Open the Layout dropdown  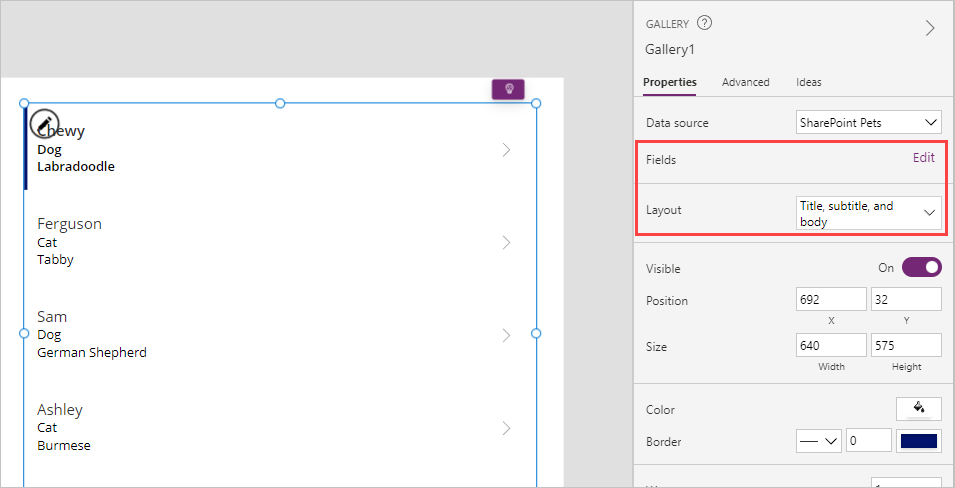869,213
